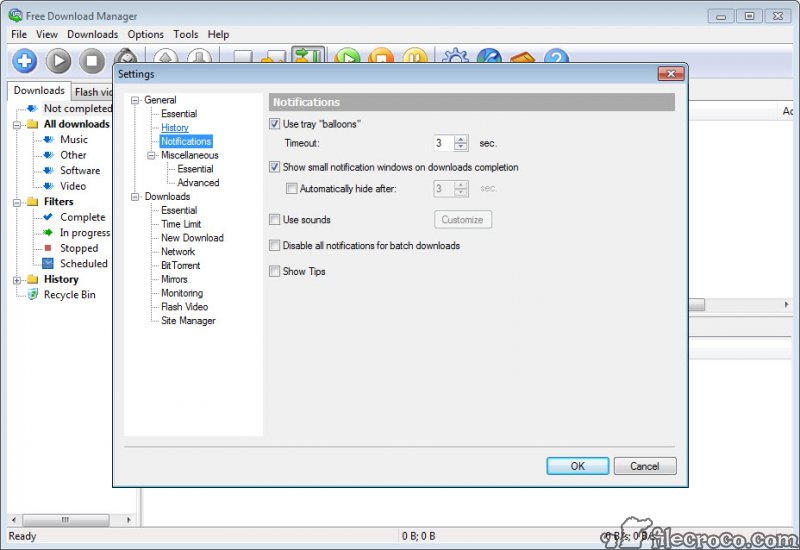Select the All downloads folder
Image resolution: width=800 pixels, height=550 pixels.
77,124
